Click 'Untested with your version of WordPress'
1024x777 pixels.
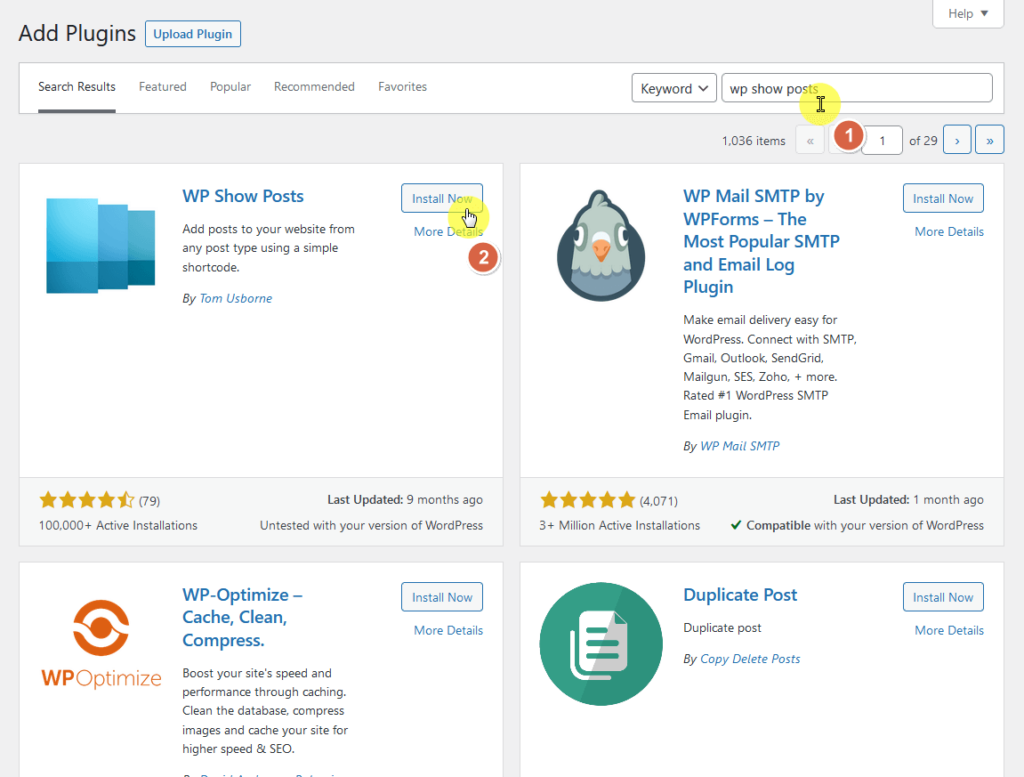pos(372,526)
